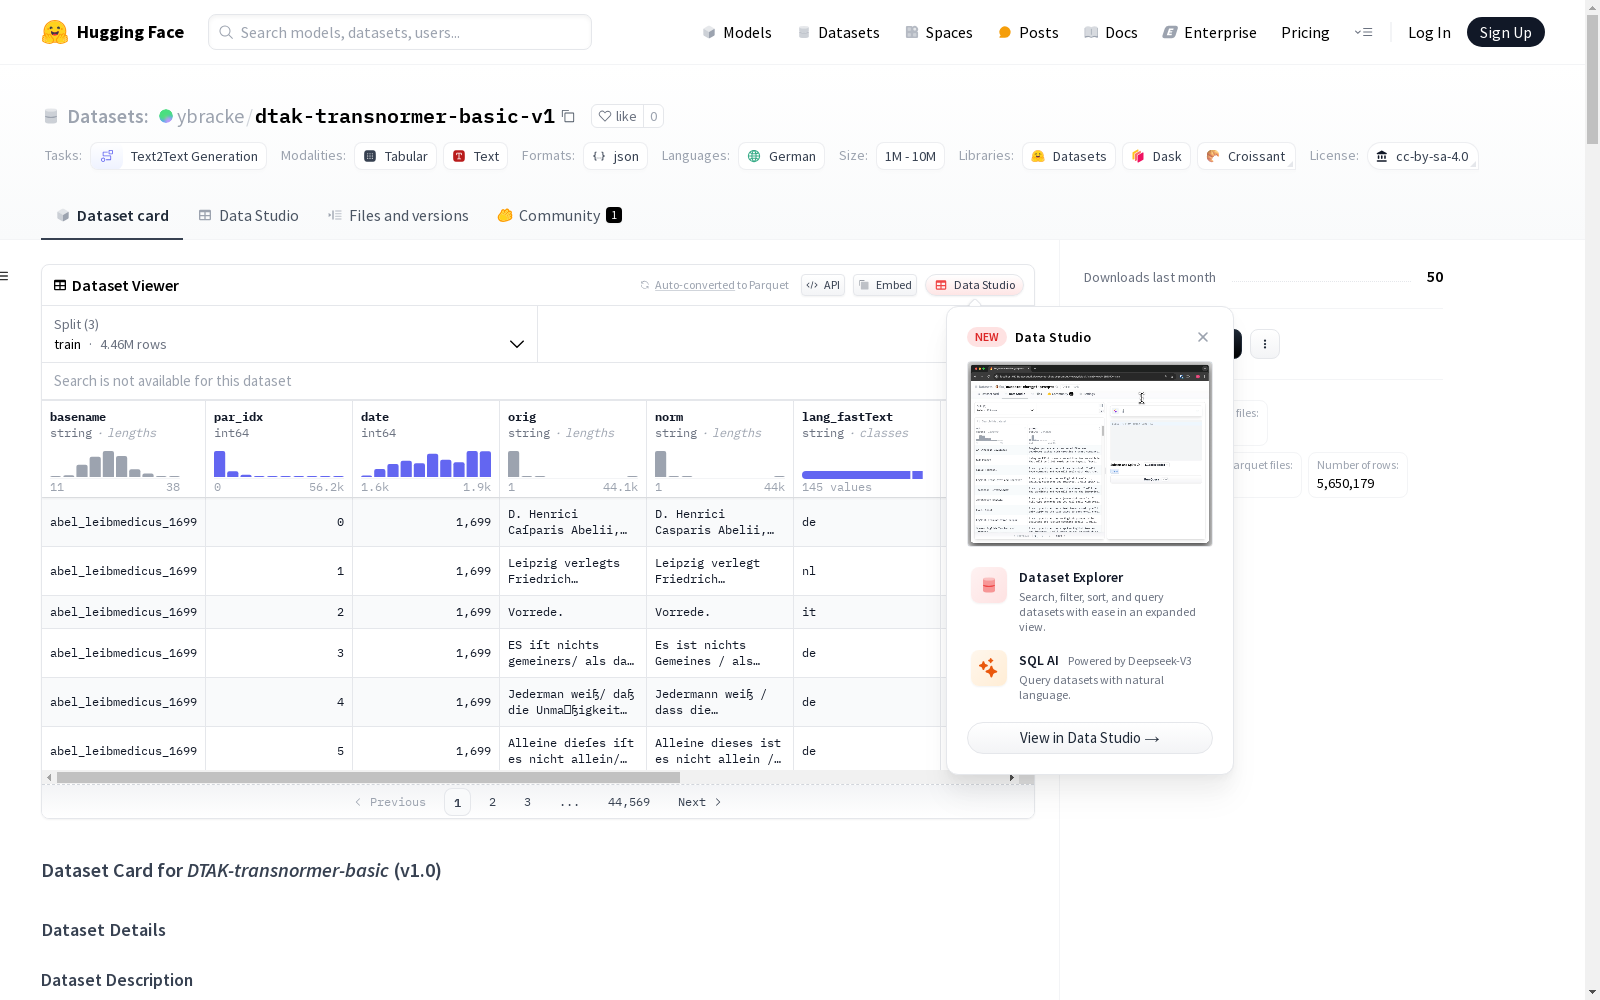Screen dimensions: 1600x1000
Task: Go to page 3 of the table
Action: pos(527,802)
